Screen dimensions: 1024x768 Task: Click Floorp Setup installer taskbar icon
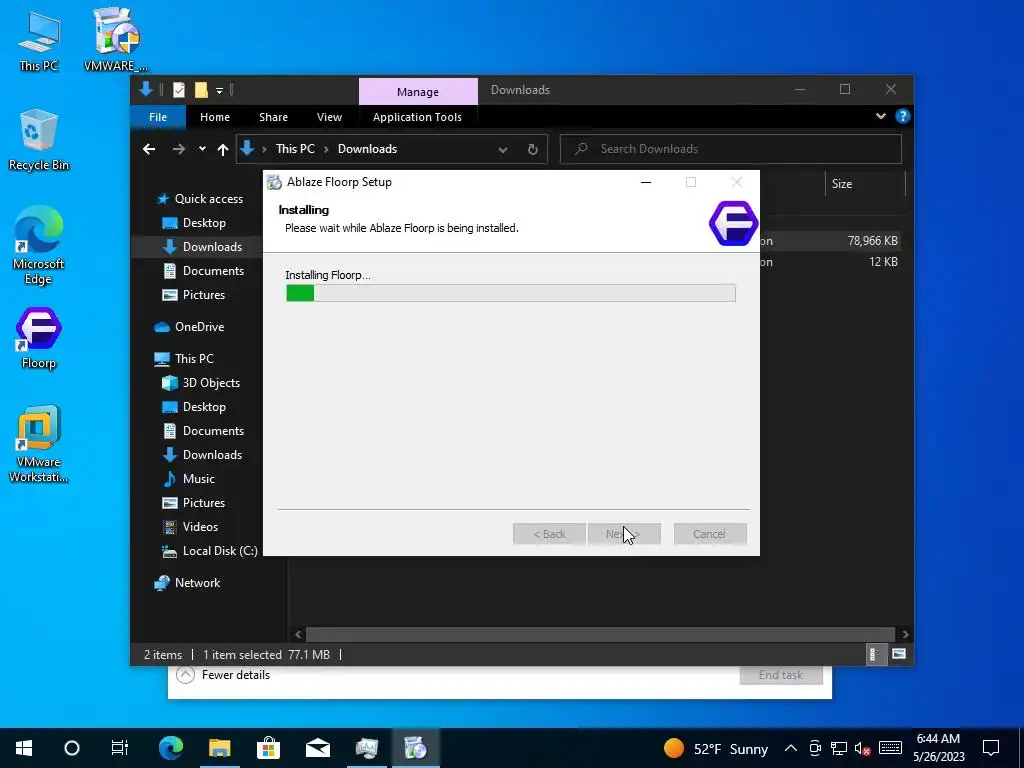click(415, 748)
